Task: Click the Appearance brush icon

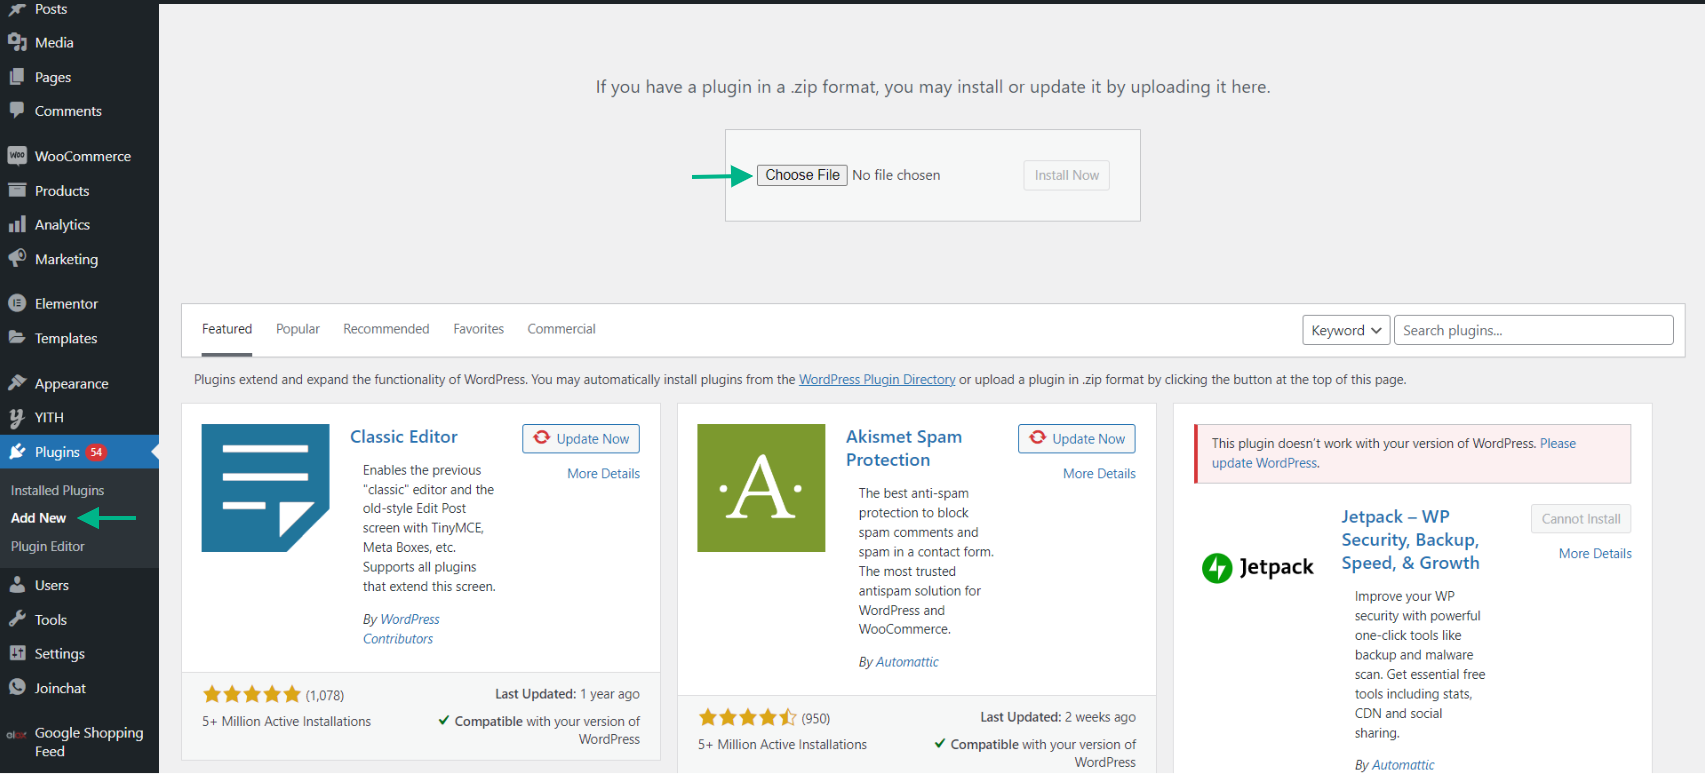Action: click(x=17, y=383)
